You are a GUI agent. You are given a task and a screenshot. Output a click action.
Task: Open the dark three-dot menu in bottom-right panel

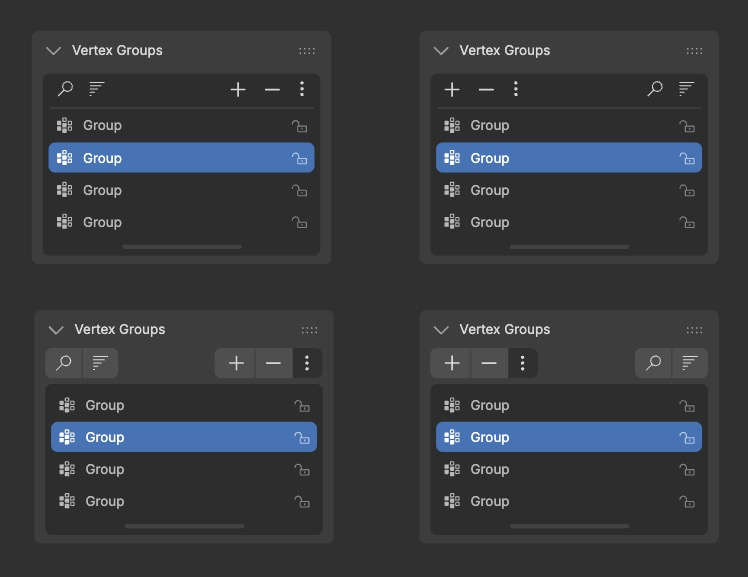(x=523, y=363)
